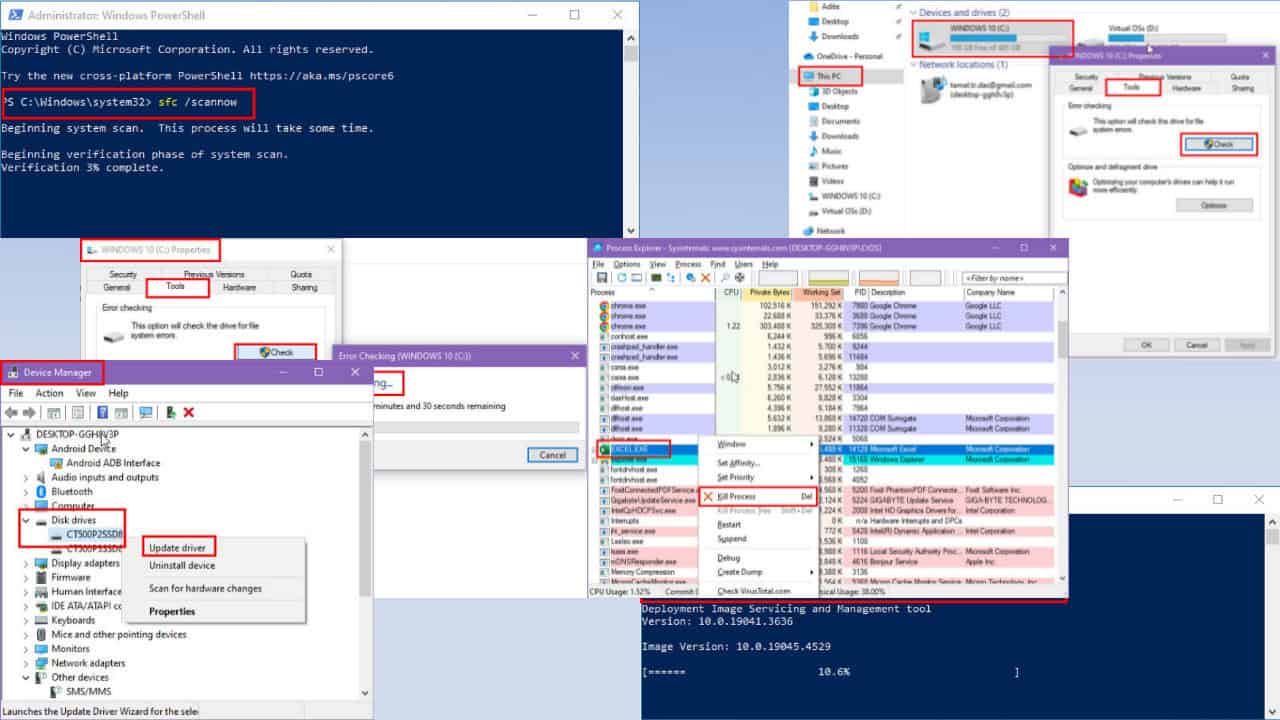
Task: Open the Action menu in Device Manager
Action: pos(49,393)
